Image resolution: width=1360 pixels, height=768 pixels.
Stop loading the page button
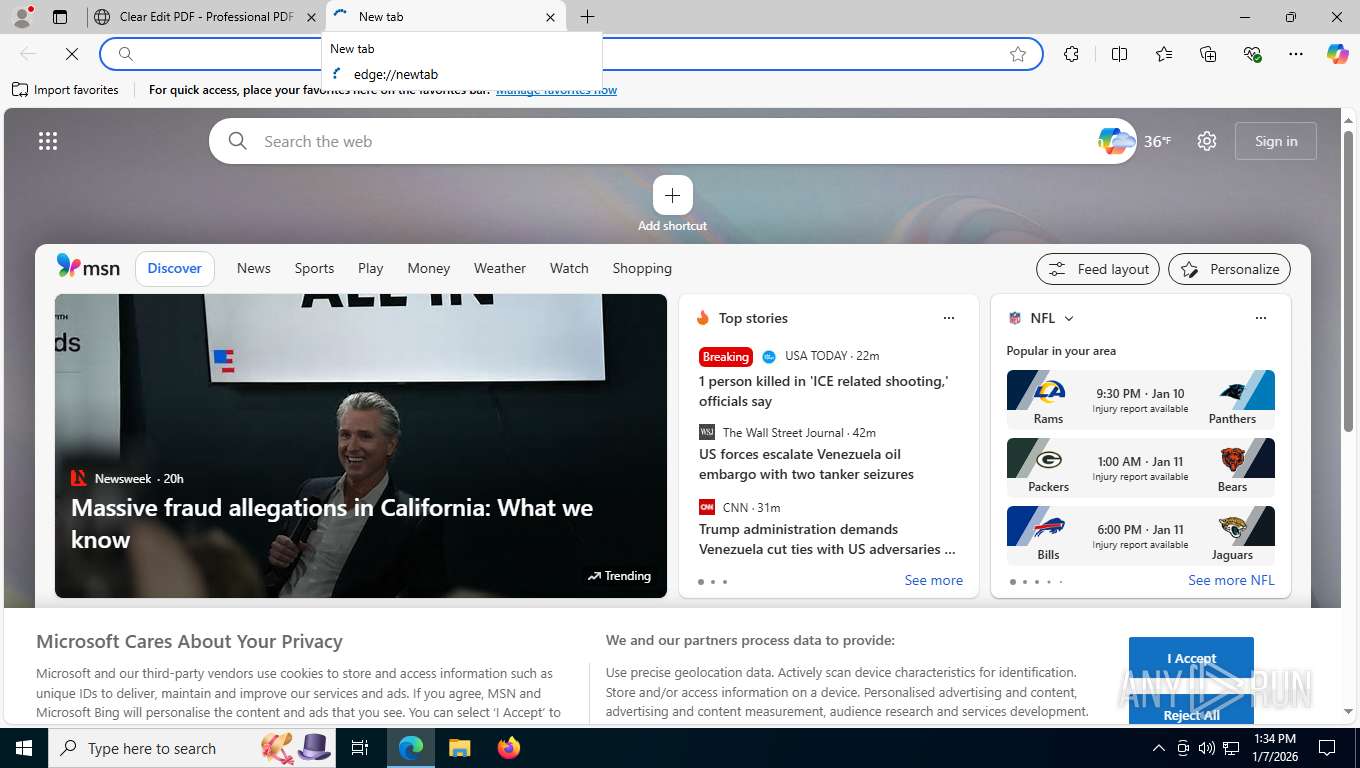tap(71, 54)
